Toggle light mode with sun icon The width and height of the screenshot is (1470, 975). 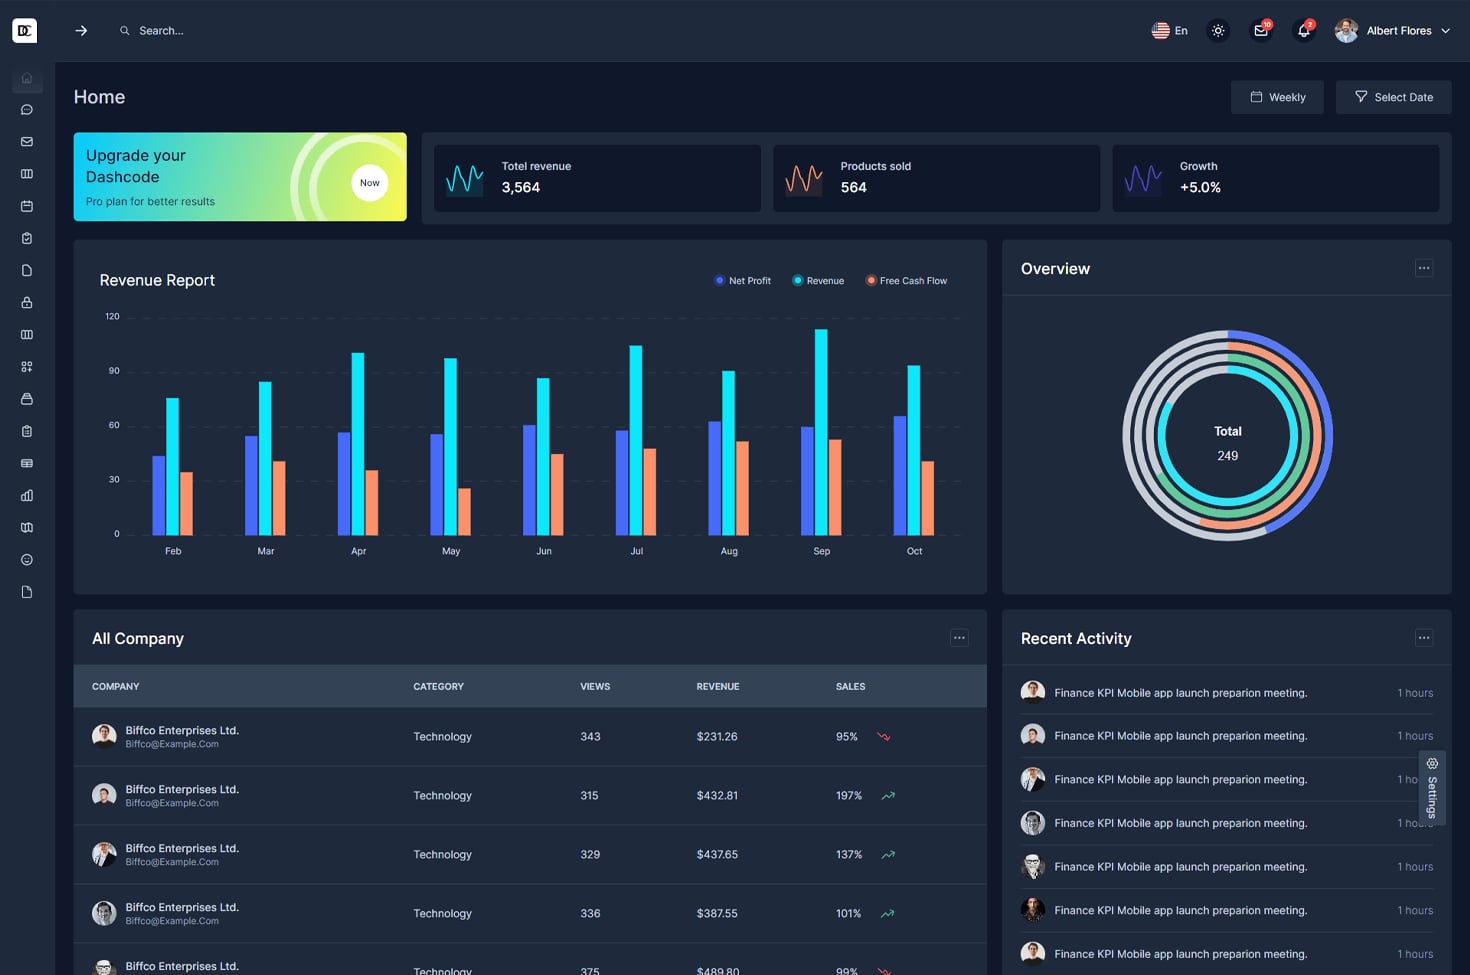point(1218,31)
